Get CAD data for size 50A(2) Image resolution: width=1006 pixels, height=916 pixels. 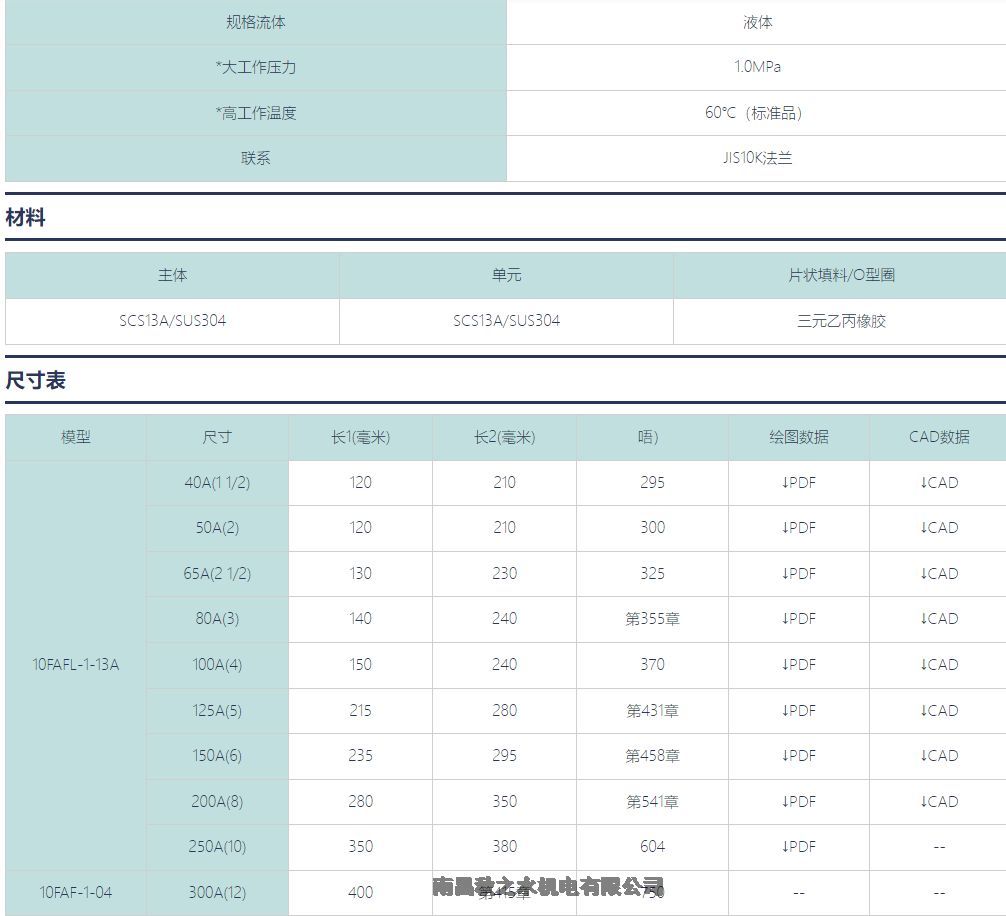[939, 528]
